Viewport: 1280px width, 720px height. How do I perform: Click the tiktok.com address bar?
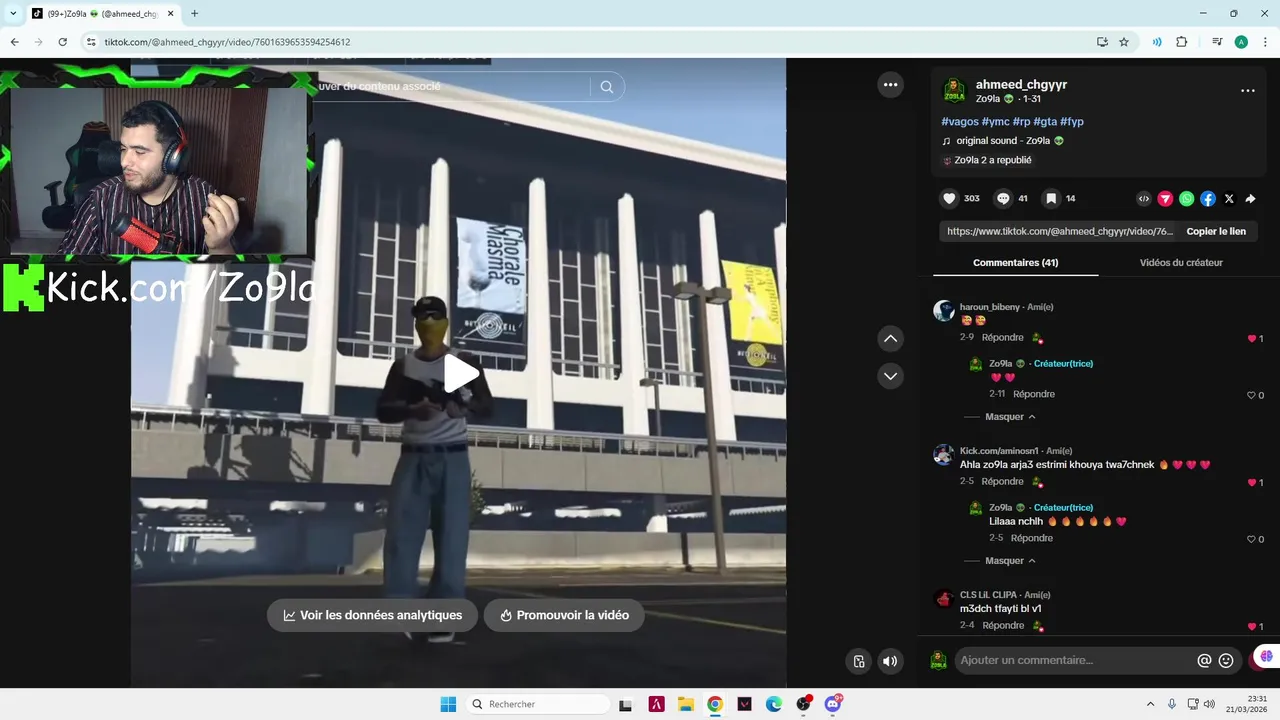(x=590, y=42)
